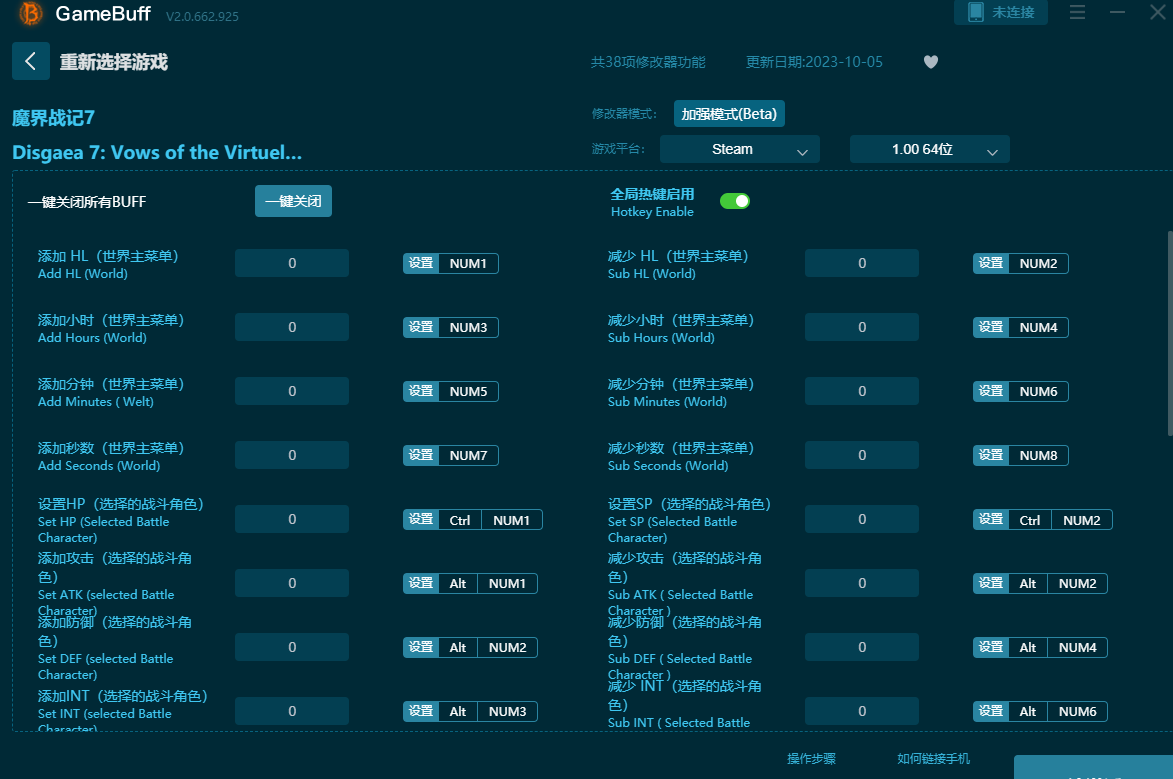Click the Set SP value field
1173x779 pixels.
tap(862, 519)
